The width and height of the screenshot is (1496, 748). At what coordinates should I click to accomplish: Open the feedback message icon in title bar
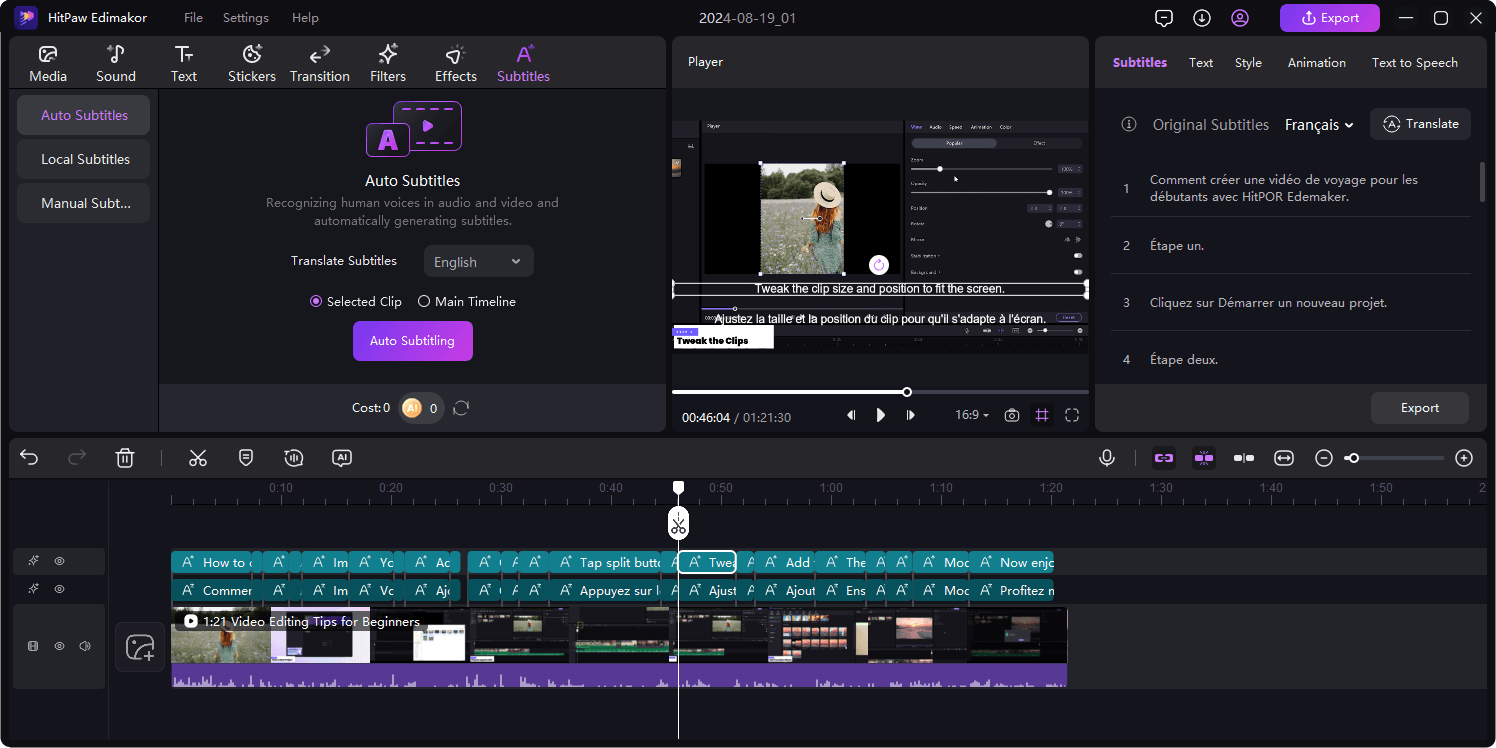[x=1164, y=18]
